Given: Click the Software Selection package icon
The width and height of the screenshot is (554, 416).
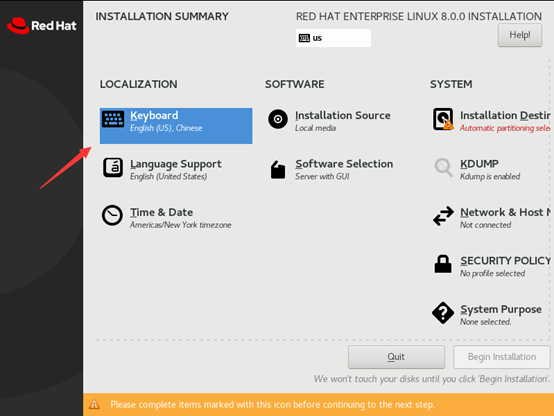Looking at the screenshot, I should click(x=278, y=170).
